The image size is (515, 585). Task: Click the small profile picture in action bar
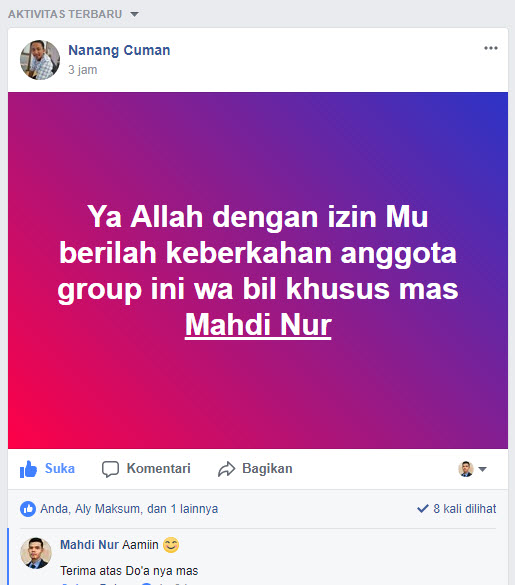tap(466, 469)
